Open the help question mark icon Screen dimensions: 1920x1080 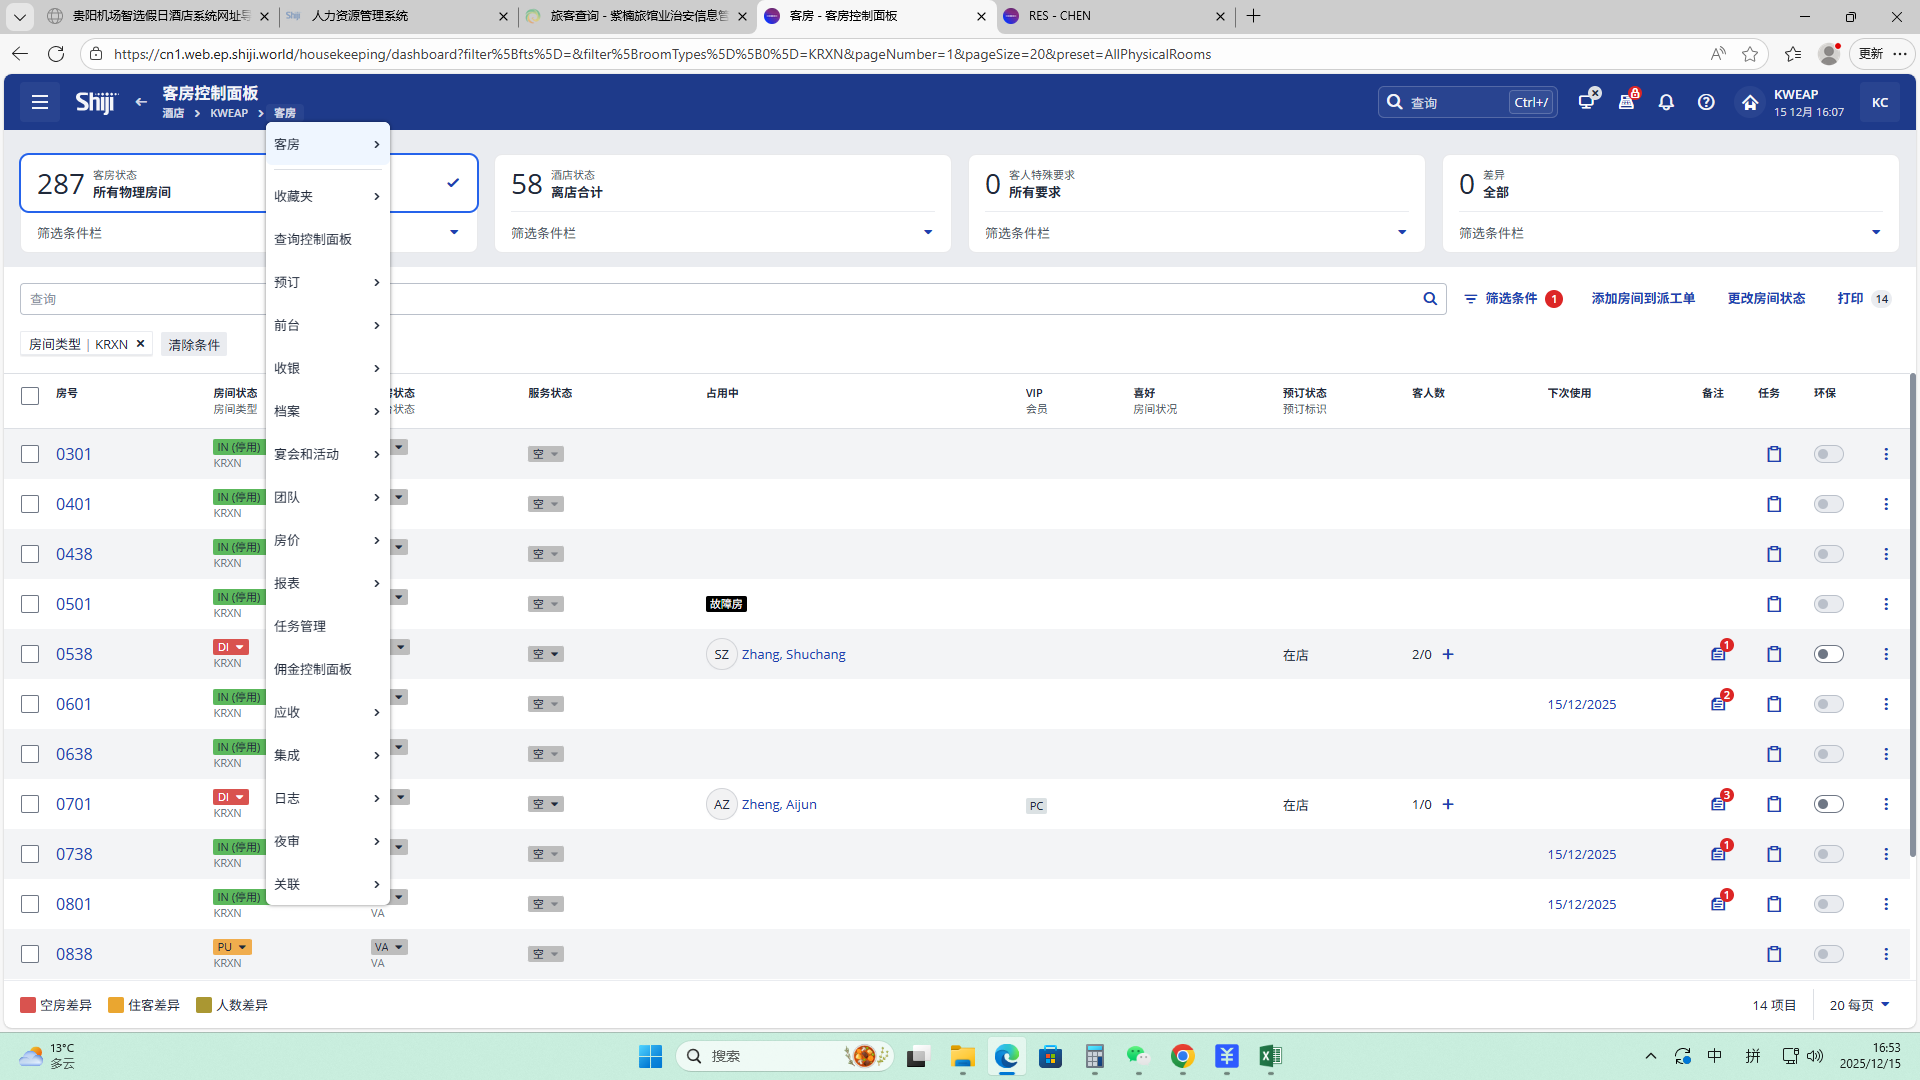point(1706,102)
